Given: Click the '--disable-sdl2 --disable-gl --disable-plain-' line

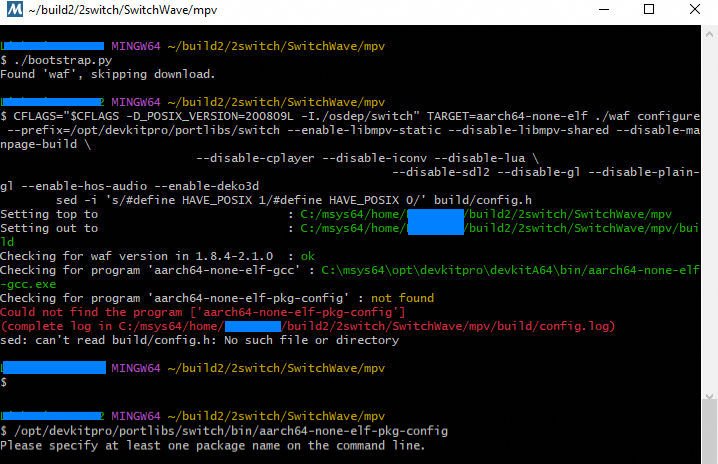Looking at the screenshot, I should coord(546,172).
